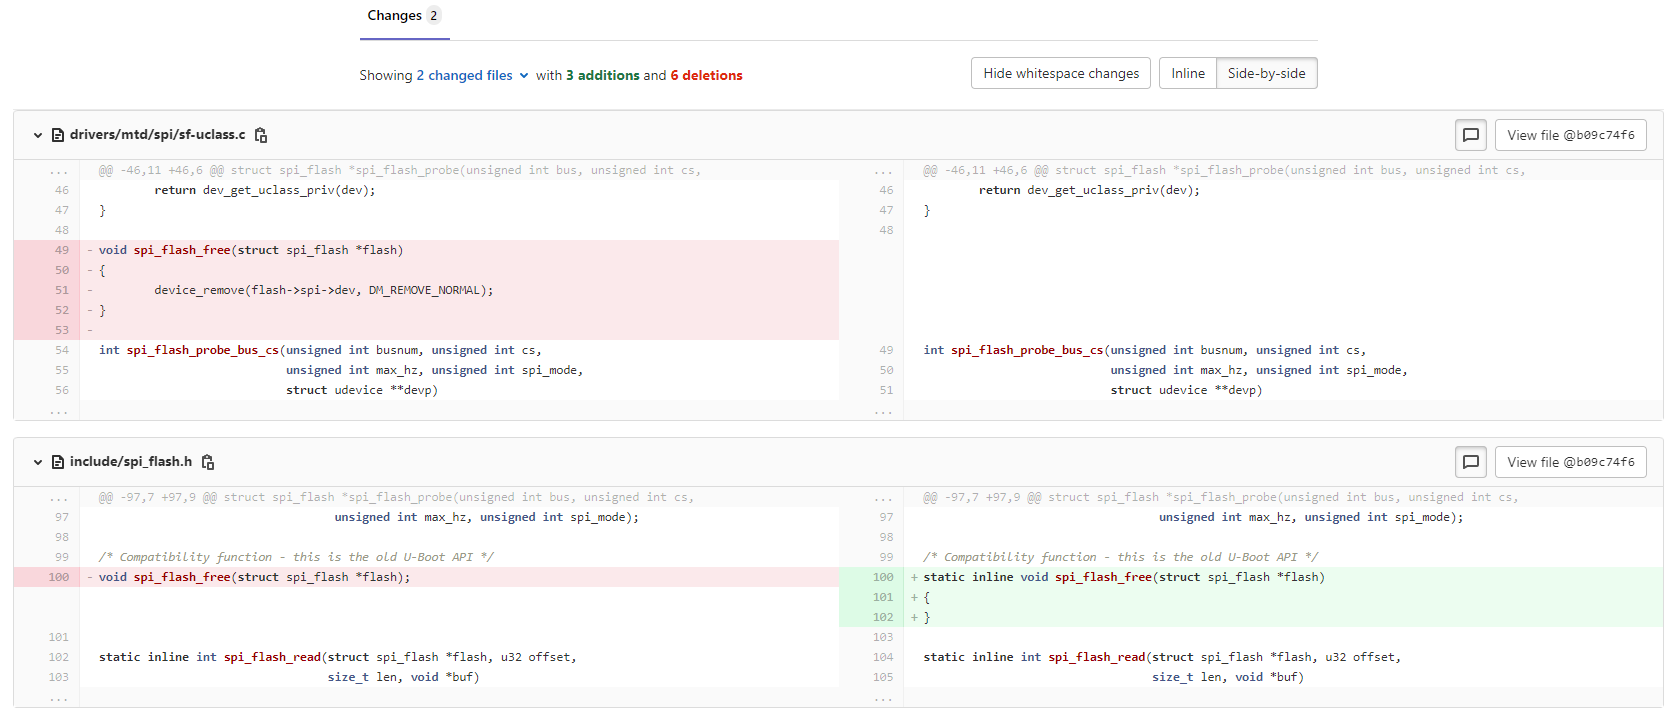This screenshot has width=1668, height=712.
Task: Open the changed files dropdown
Action: 473,75
